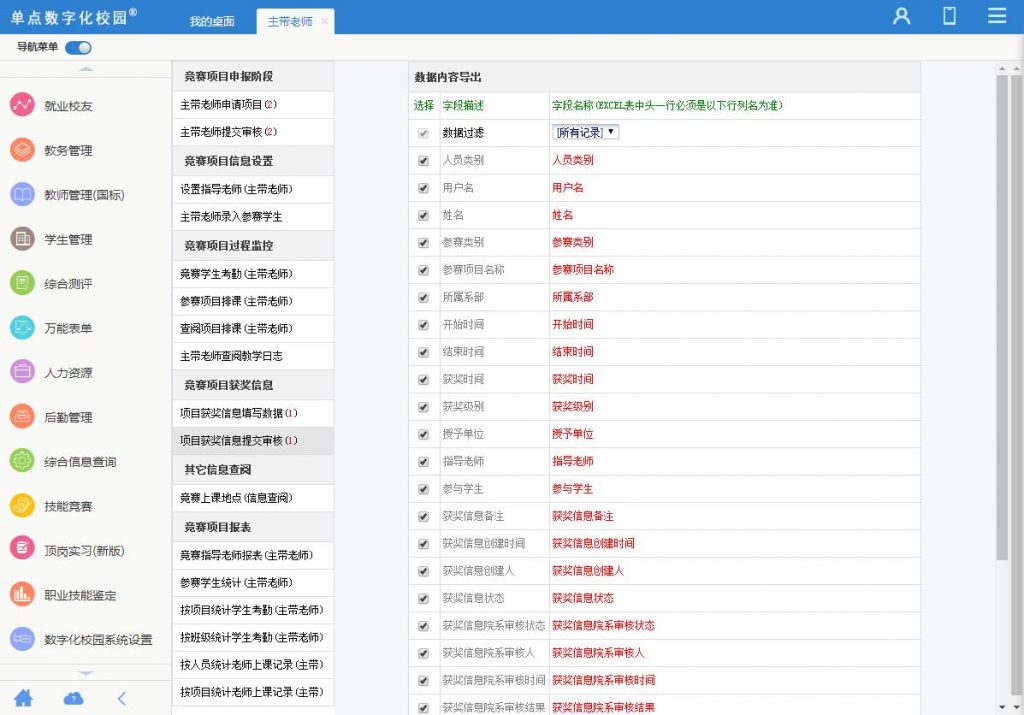1024x715 pixels.
Task: Open 参赛学生统计(主带老师) report link
Action: click(x=253, y=582)
